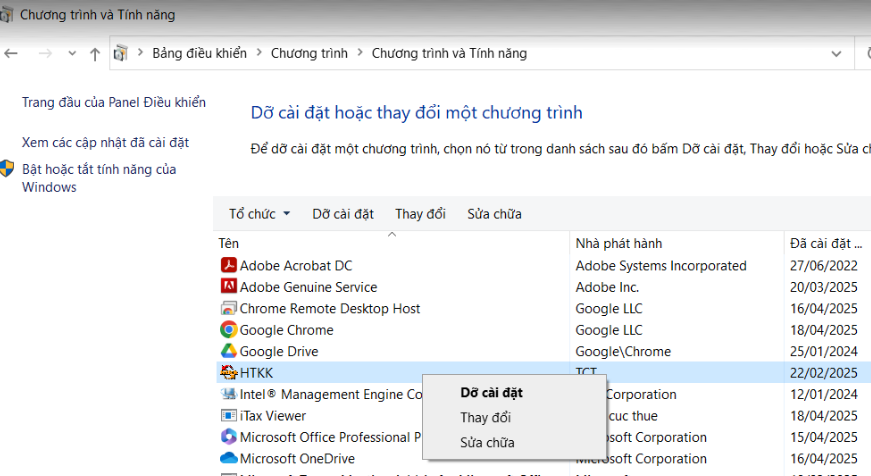Sort by Nhà phát hành column header
The height and width of the screenshot is (476, 871).
point(619,243)
